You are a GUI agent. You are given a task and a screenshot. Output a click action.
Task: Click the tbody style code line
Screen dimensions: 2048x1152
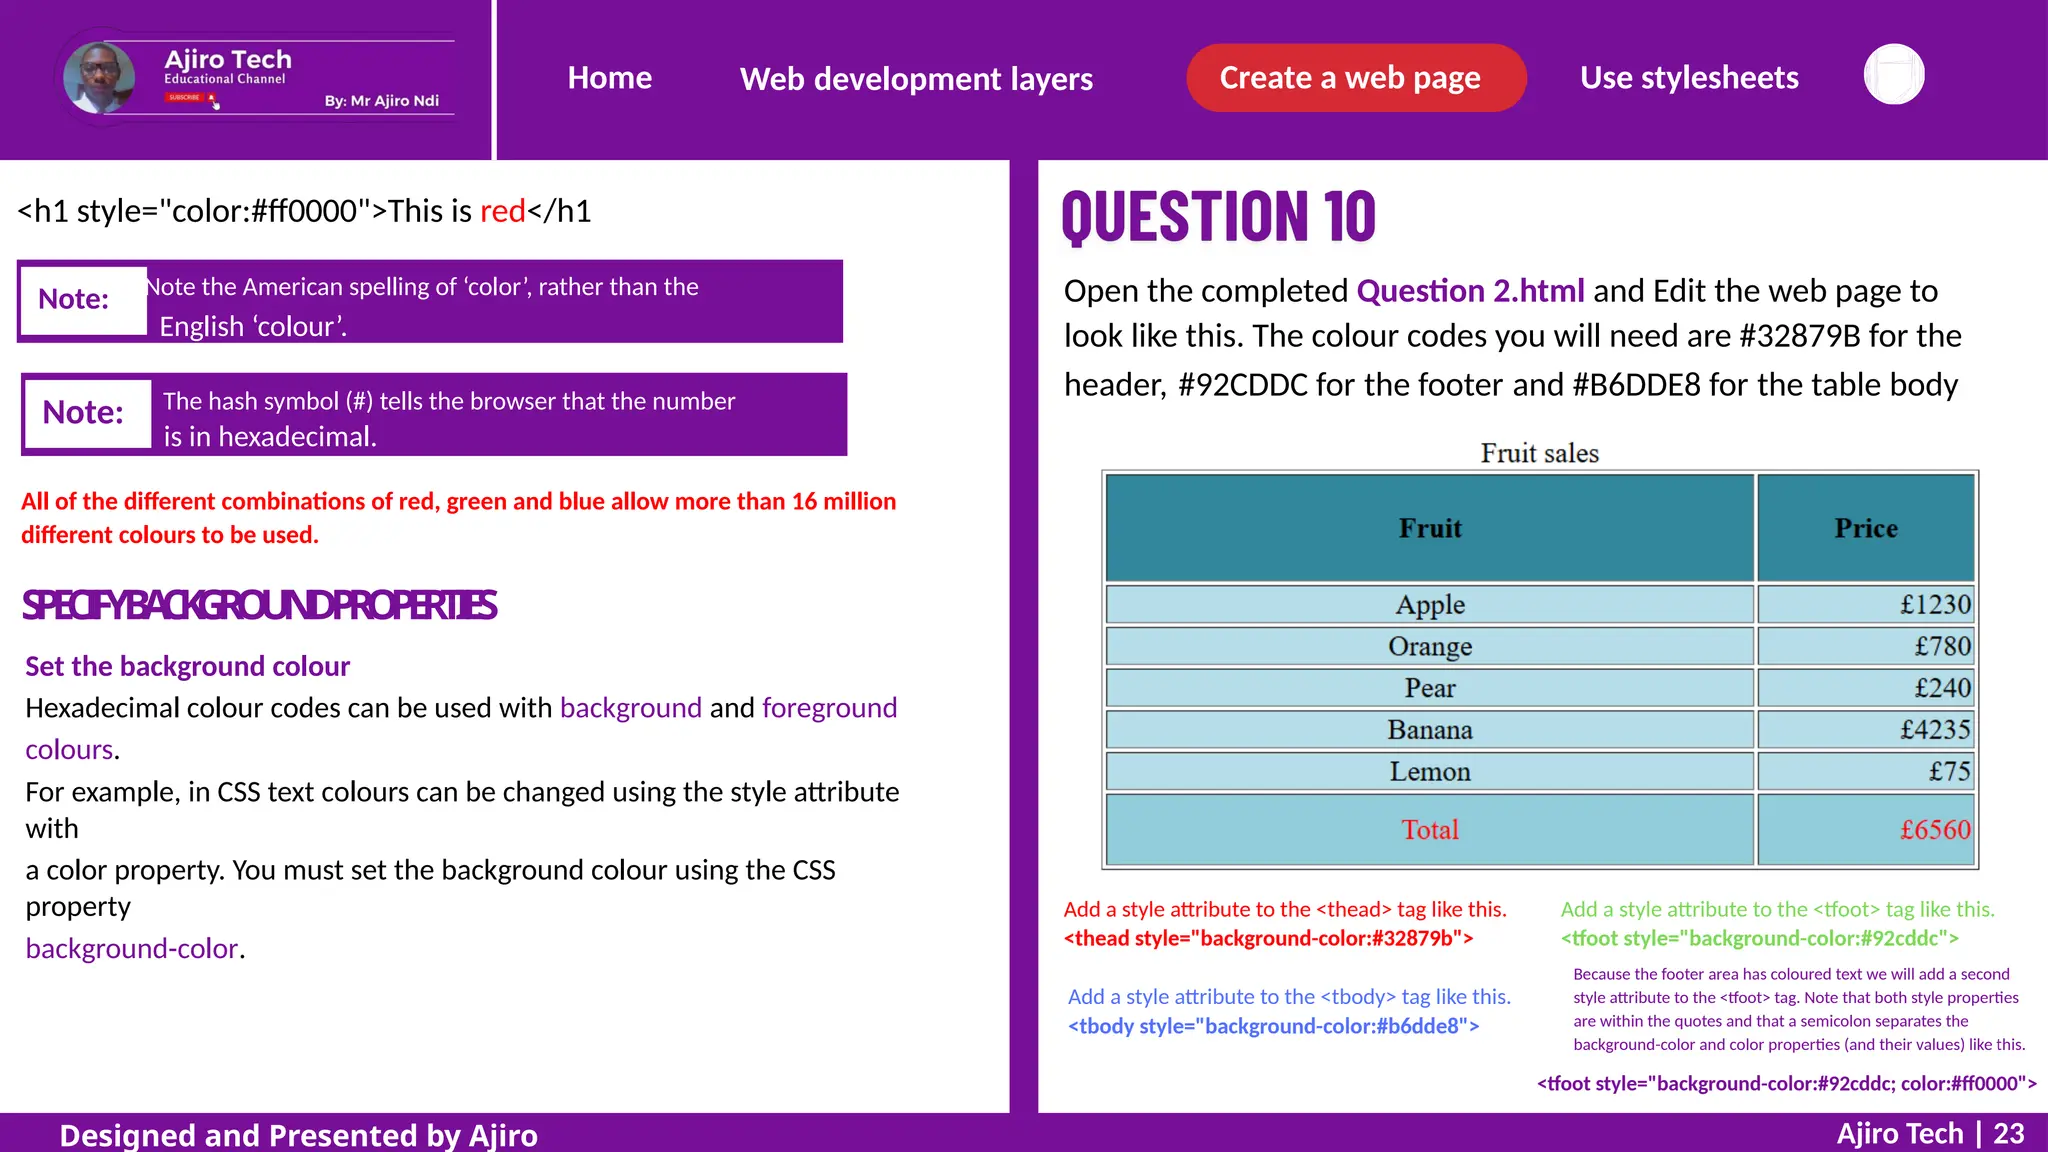point(1273,1026)
